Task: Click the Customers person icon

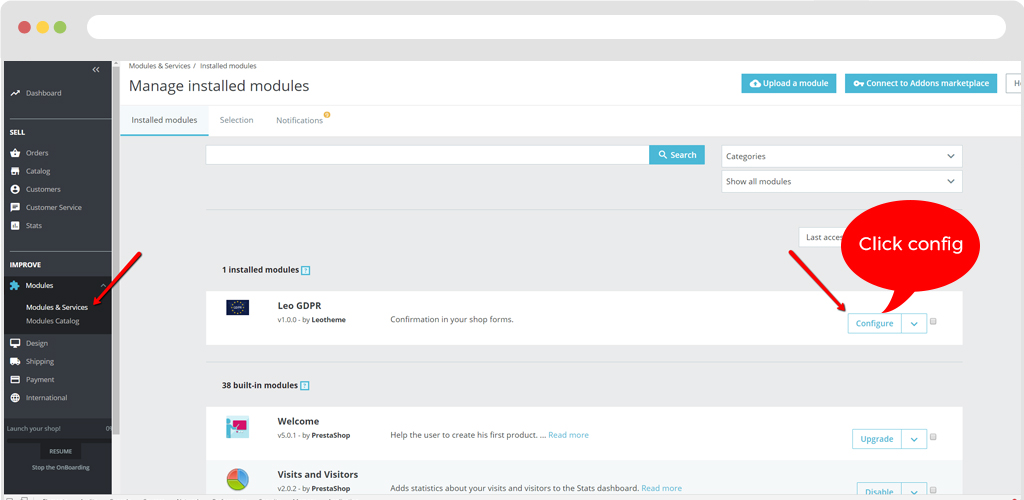Action: click(15, 189)
